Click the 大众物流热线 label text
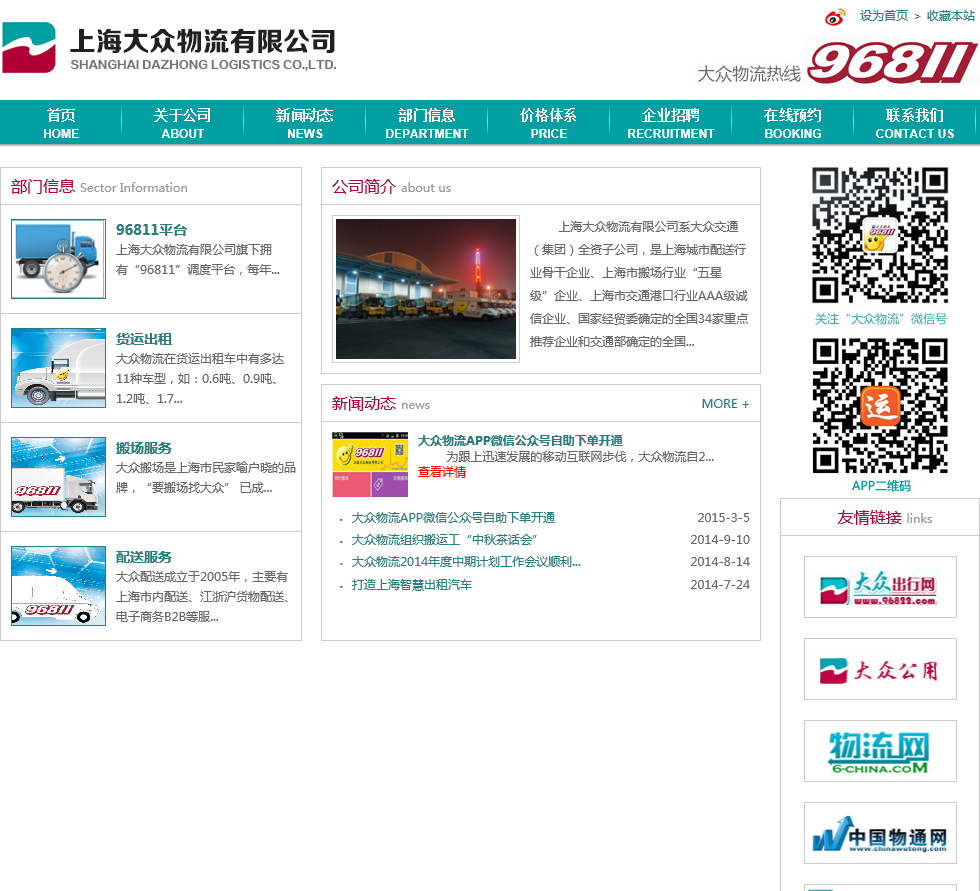Viewport: 980px width, 891px height. click(x=749, y=74)
